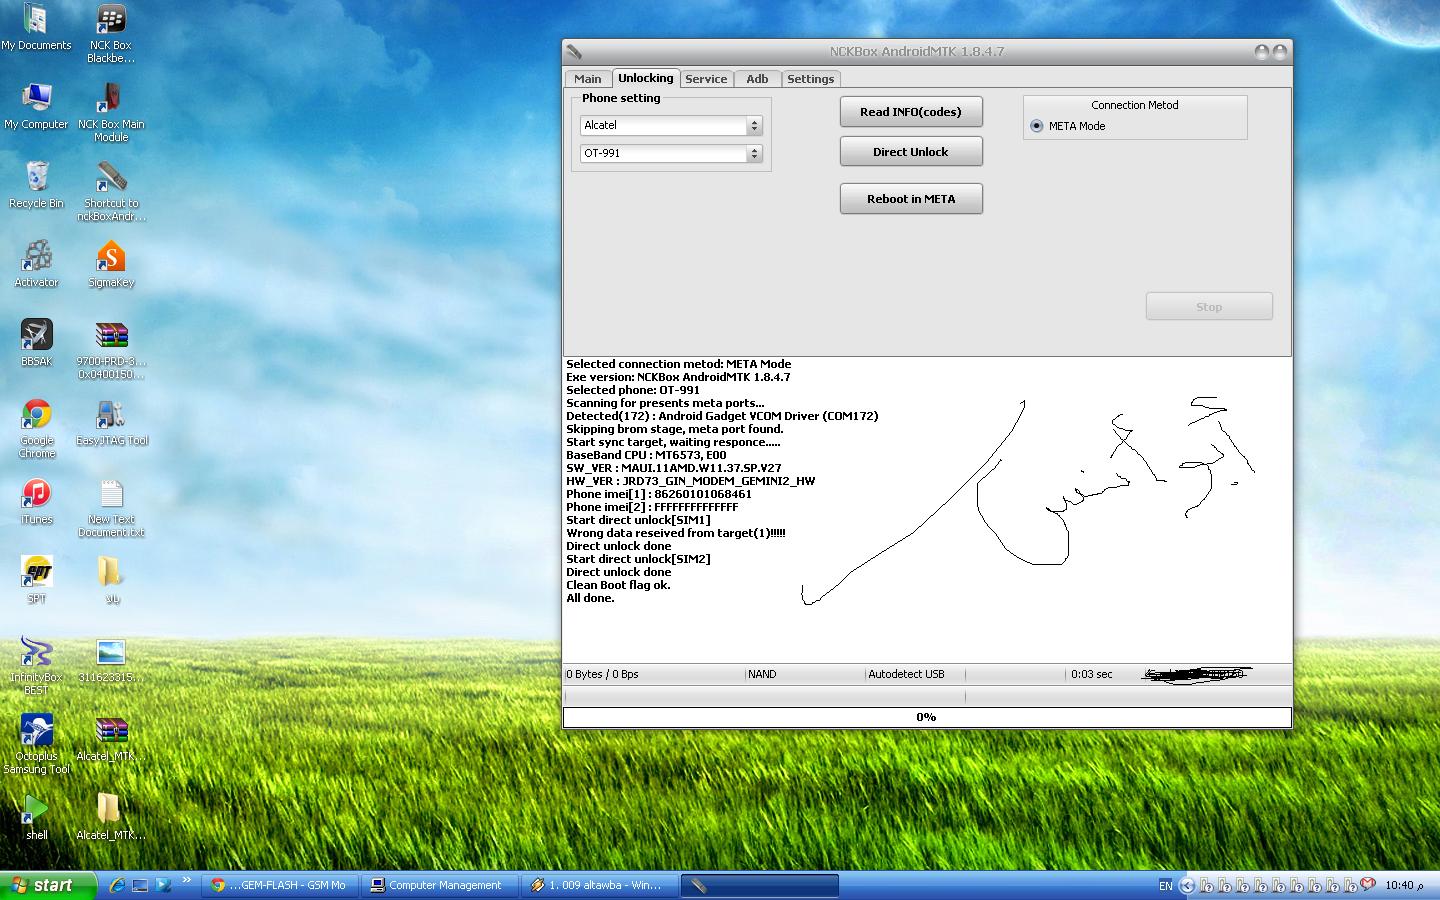Click the 'All done.' log line

(591, 598)
